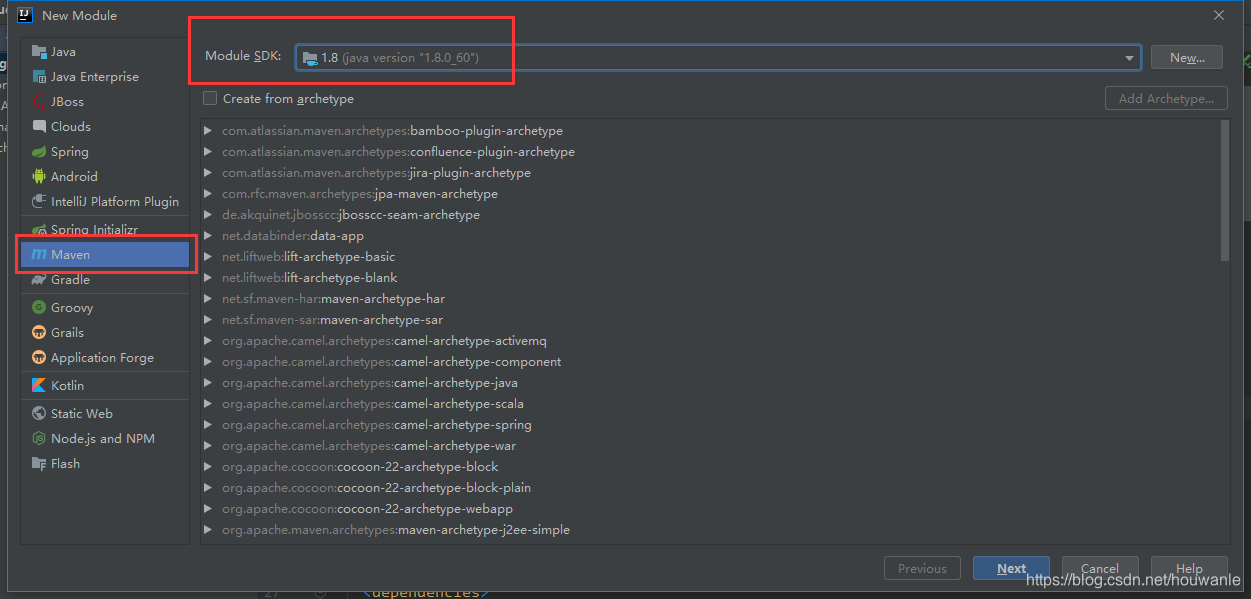
Task: Select Java Enterprise module type
Action: 105,76
